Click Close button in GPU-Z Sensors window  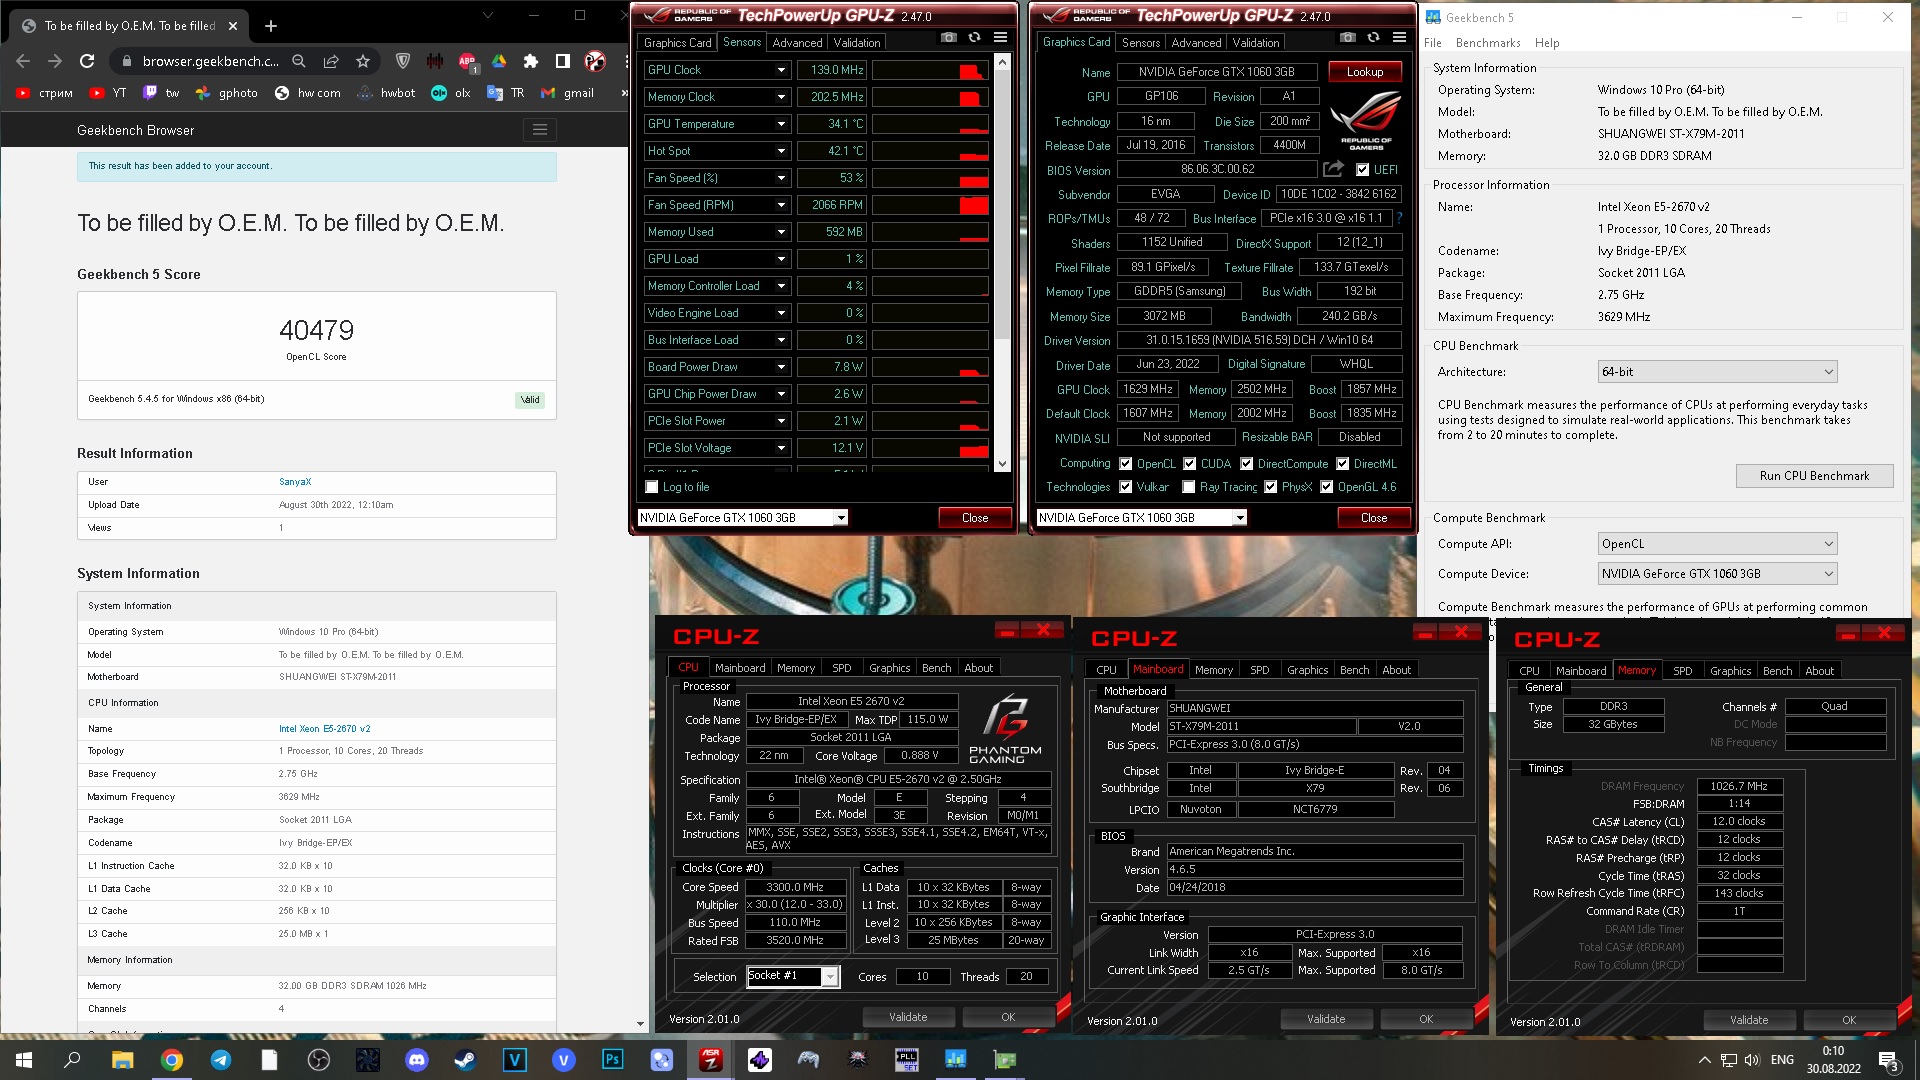point(975,518)
